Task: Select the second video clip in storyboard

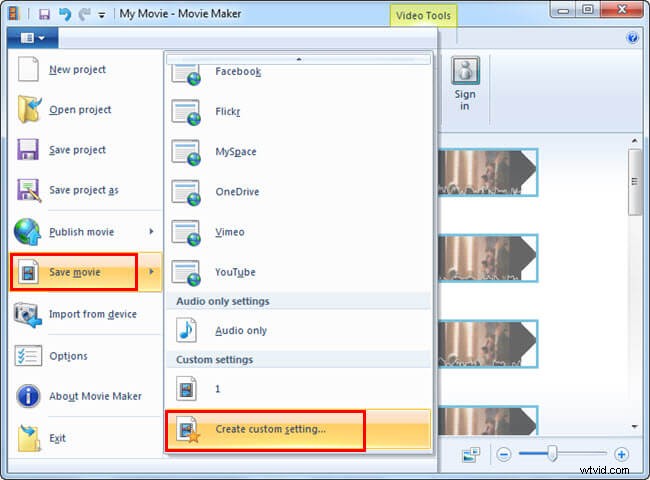Action: coord(488,258)
